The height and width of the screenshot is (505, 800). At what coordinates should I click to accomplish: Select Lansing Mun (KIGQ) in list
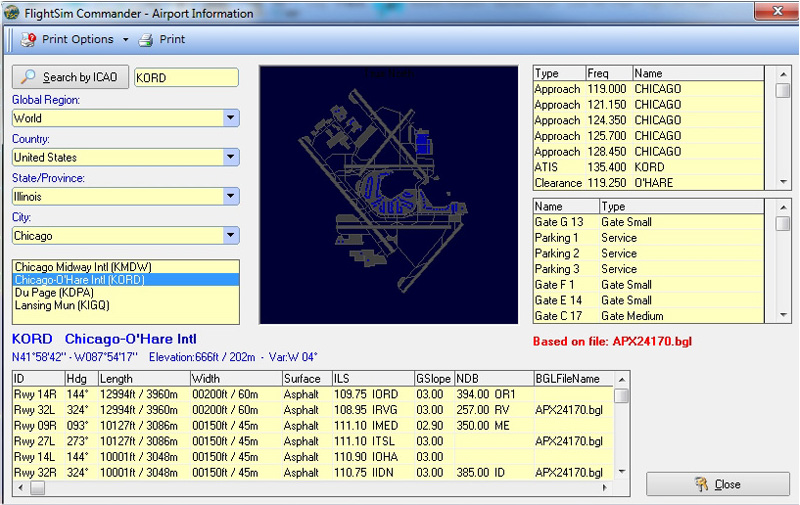click(x=126, y=305)
